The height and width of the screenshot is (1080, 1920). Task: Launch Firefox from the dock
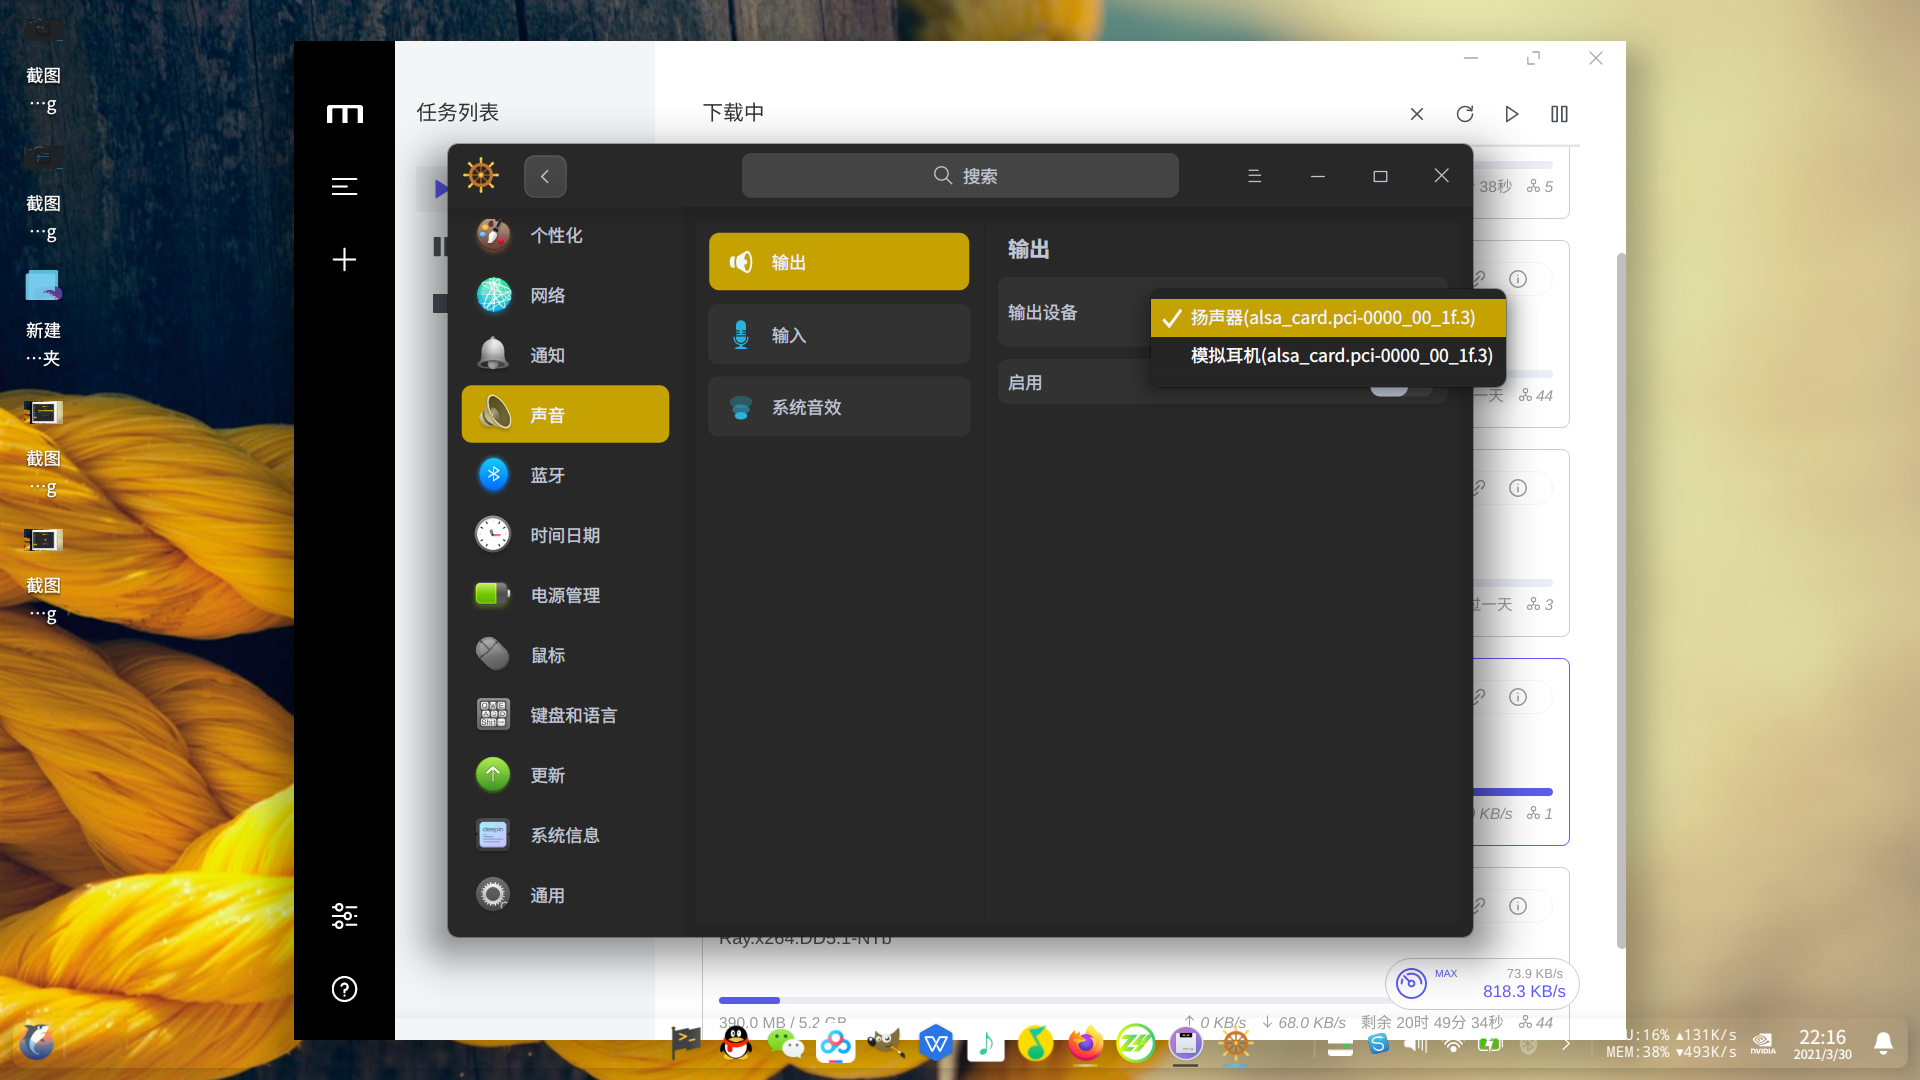1085,1044
